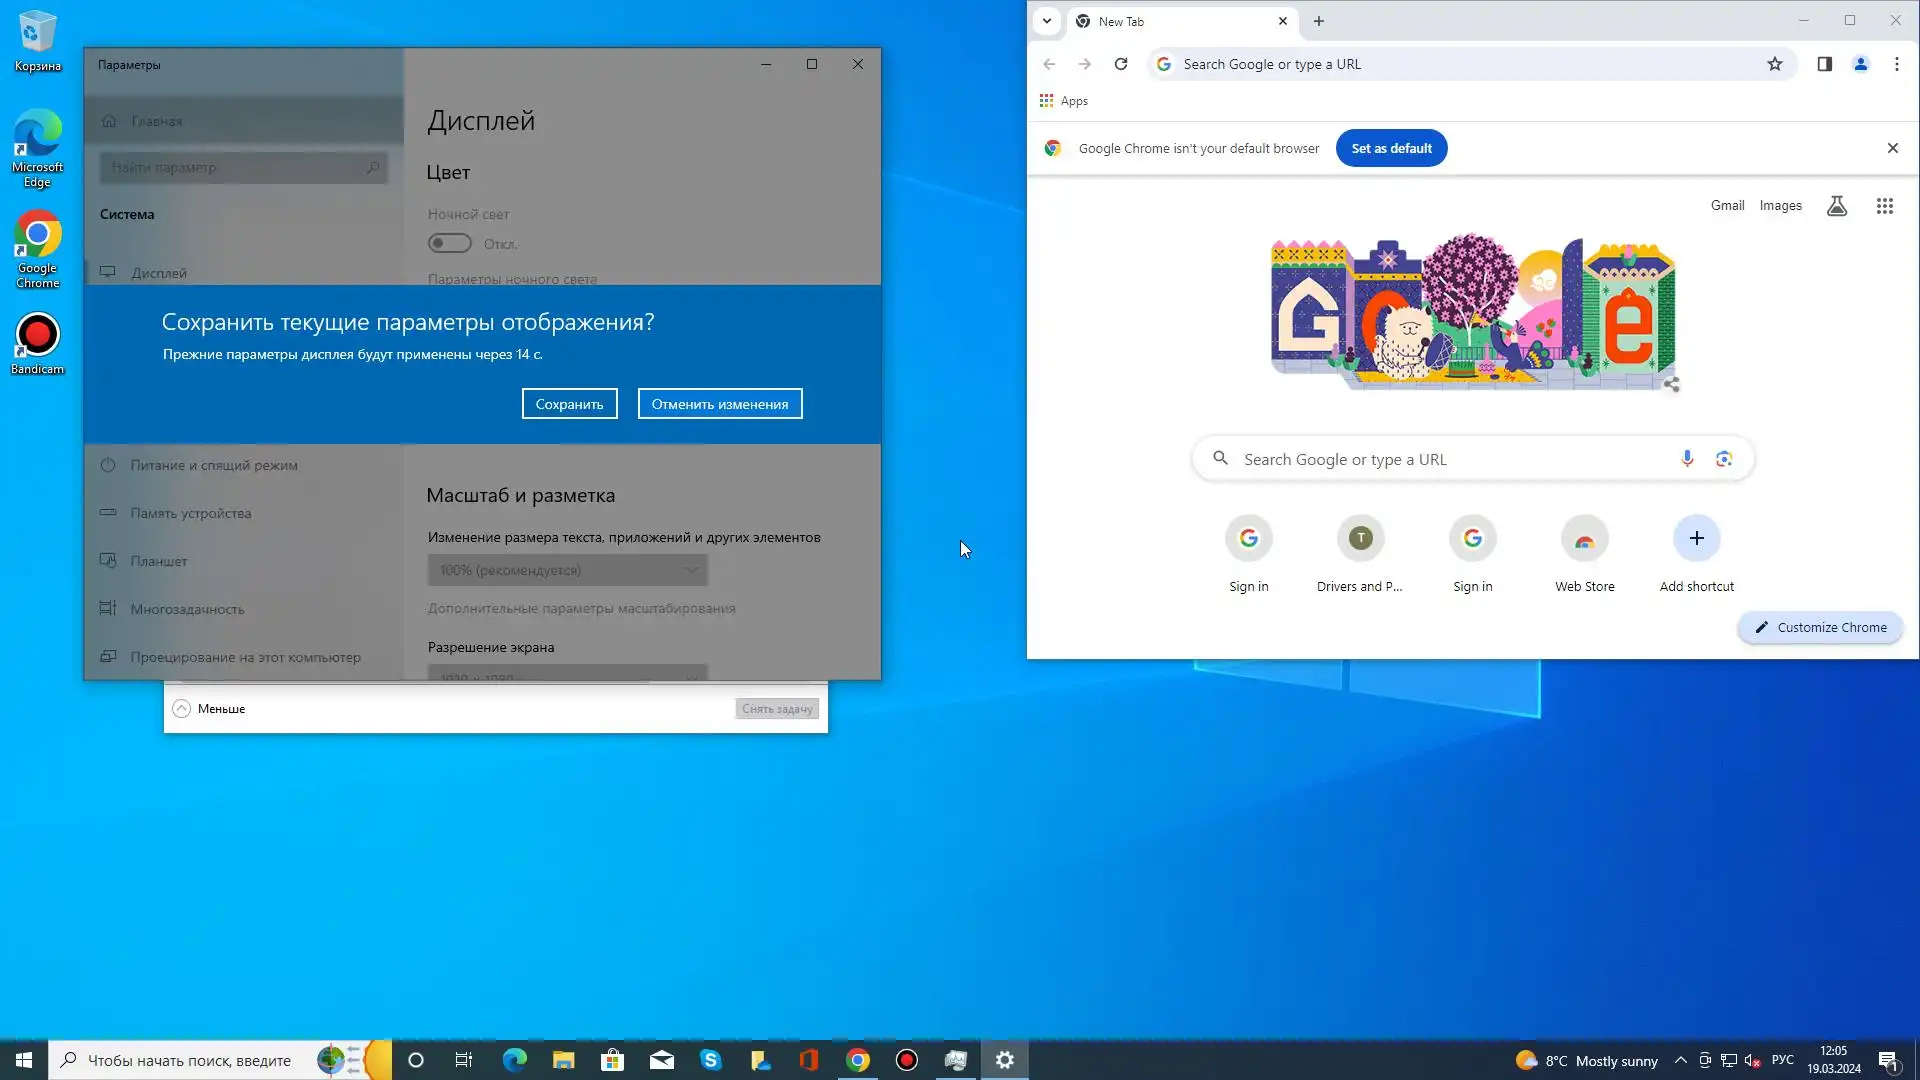Open the scale 100% dropdown
Screen dimensions: 1920x1080
567,570
